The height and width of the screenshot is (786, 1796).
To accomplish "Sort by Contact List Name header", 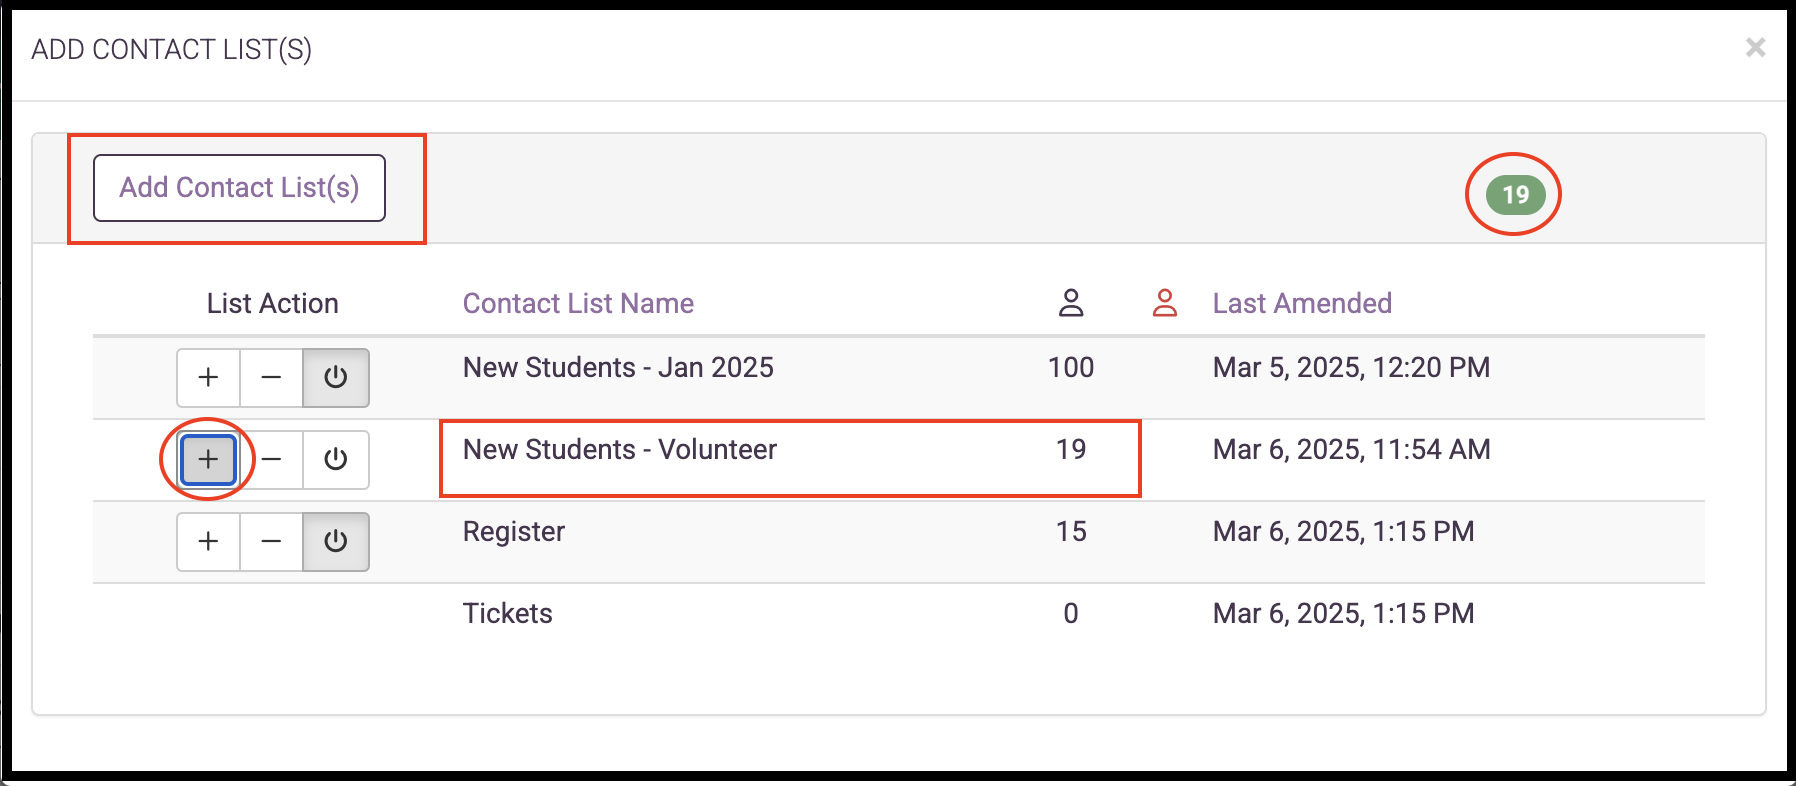I will coord(578,303).
